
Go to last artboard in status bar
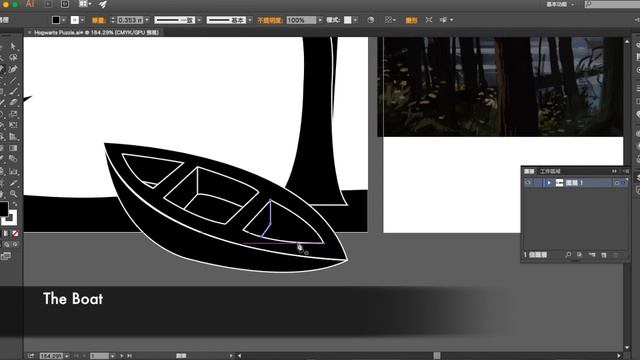coord(129,356)
